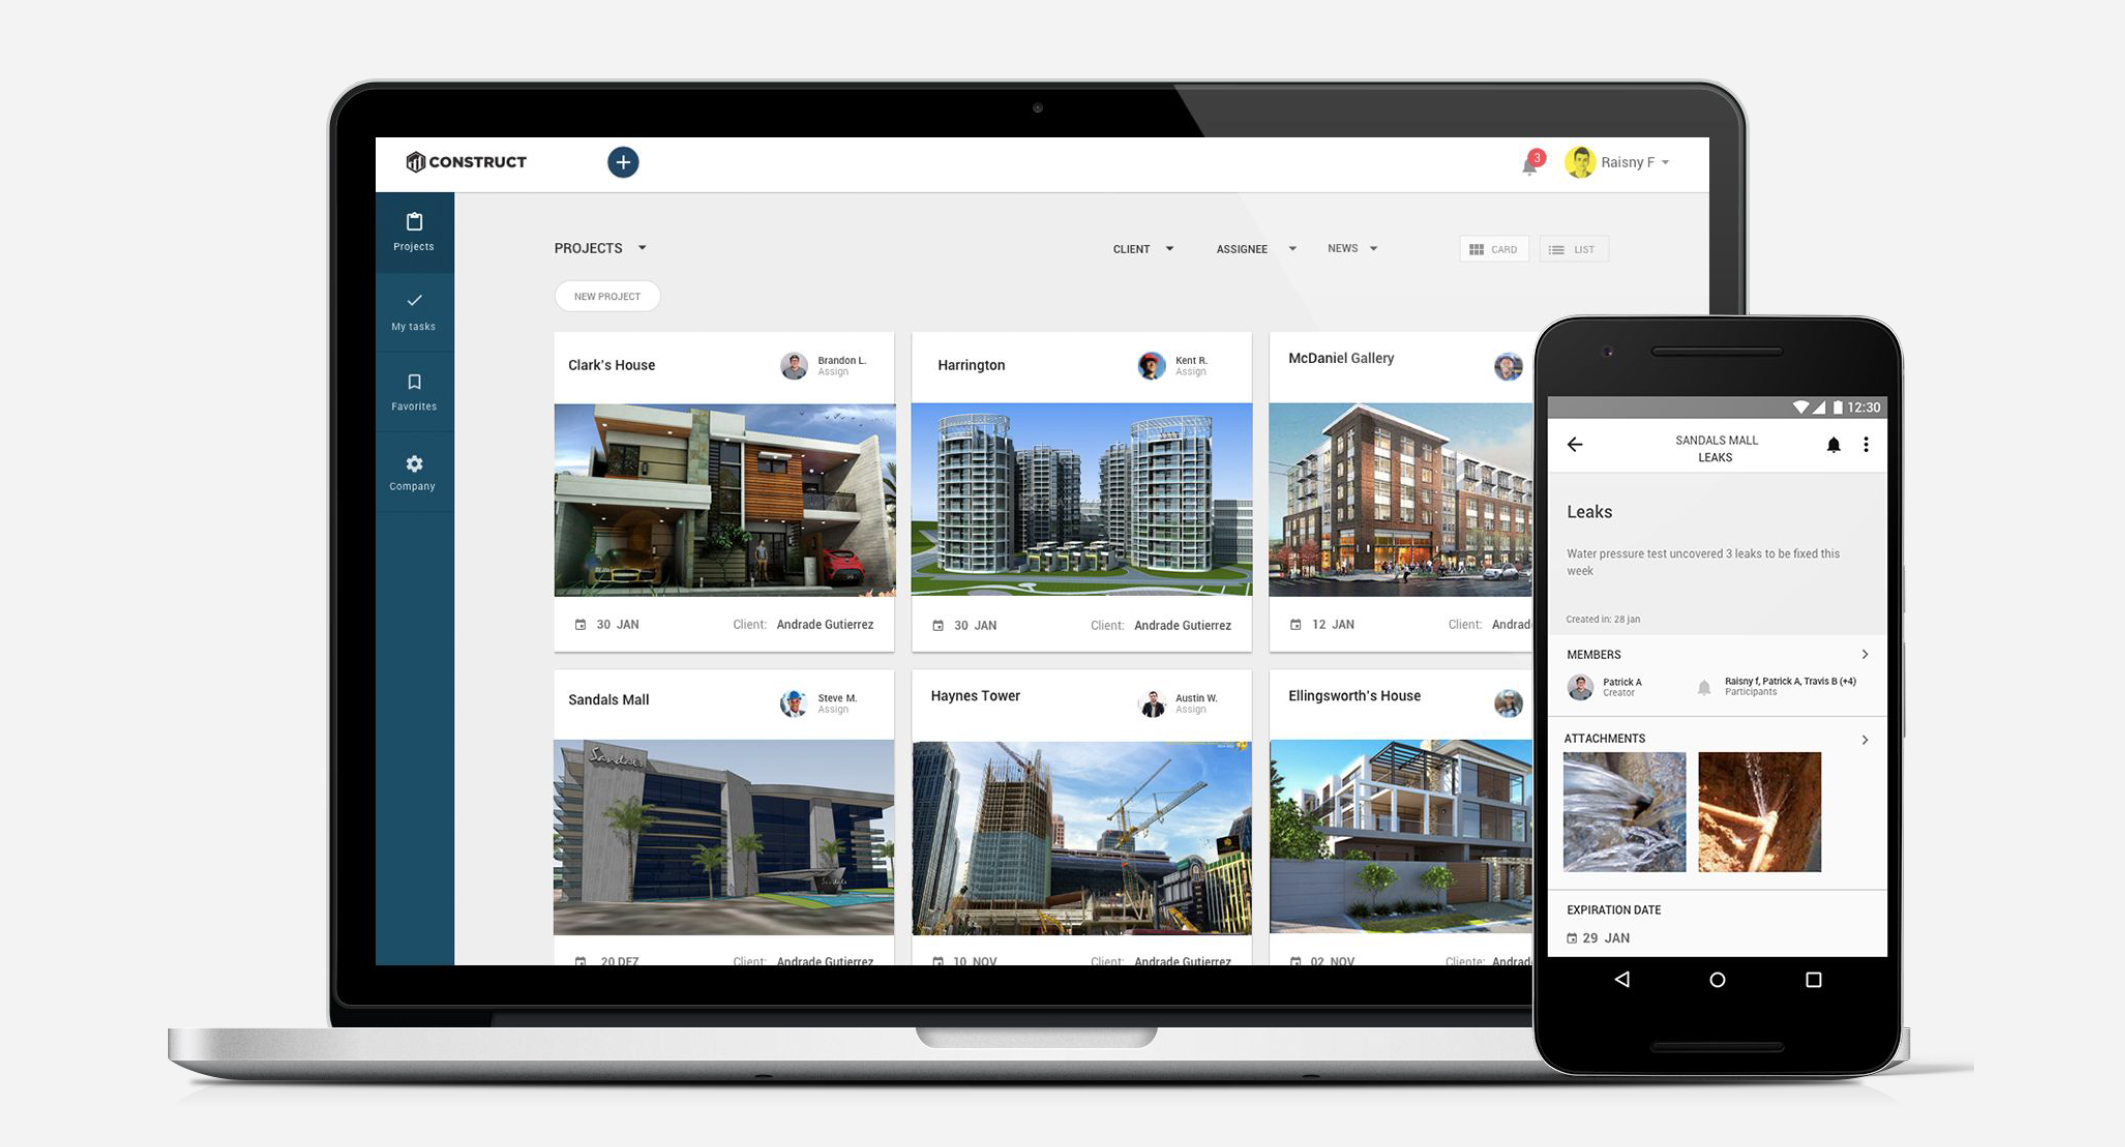Viewport: 2125px width, 1147px height.
Task: Click the Projects sidebar icon
Action: point(414,232)
